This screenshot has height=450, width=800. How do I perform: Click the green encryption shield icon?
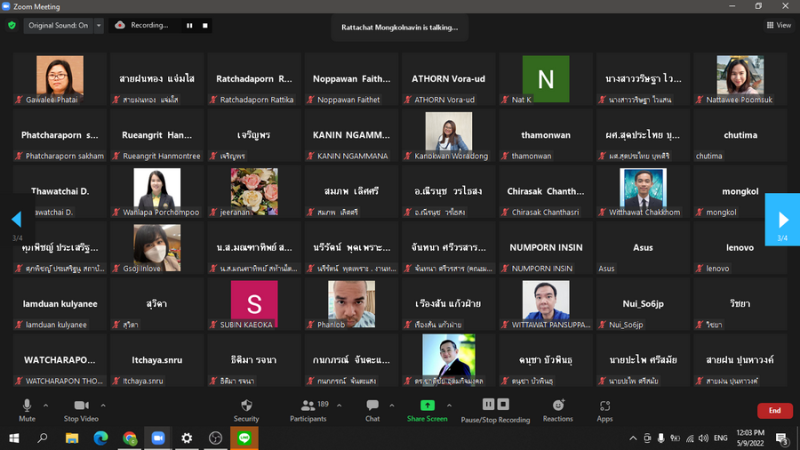click(x=12, y=25)
